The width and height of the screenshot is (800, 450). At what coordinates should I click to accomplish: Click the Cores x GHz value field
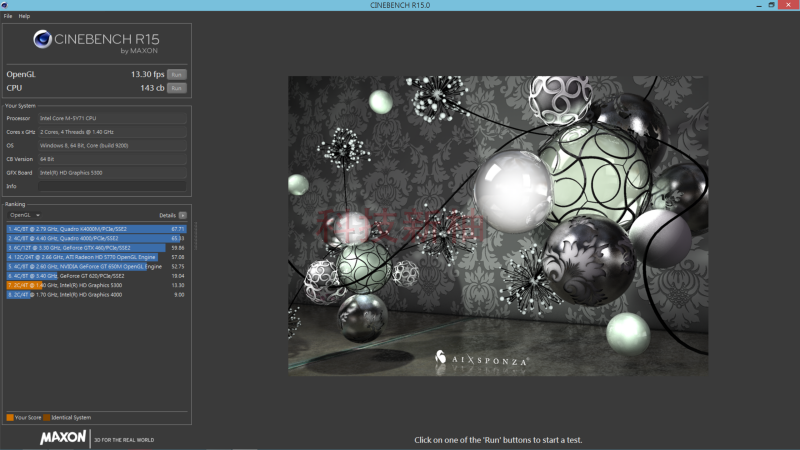112,132
